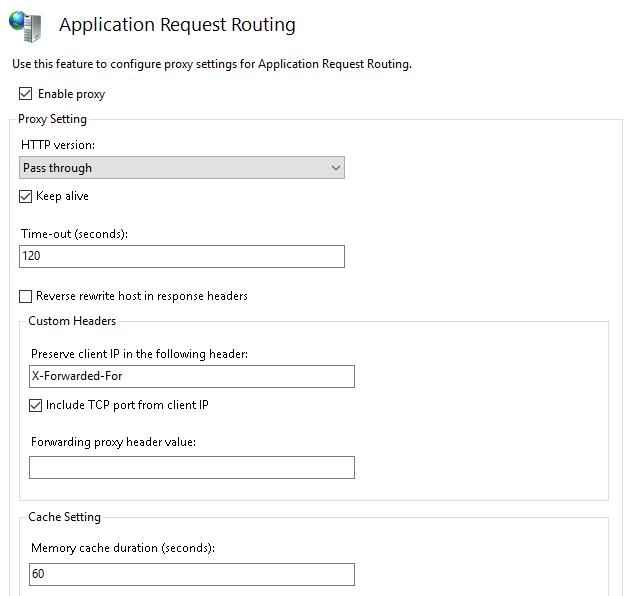Click the Application Request Routing page title

[177, 25]
